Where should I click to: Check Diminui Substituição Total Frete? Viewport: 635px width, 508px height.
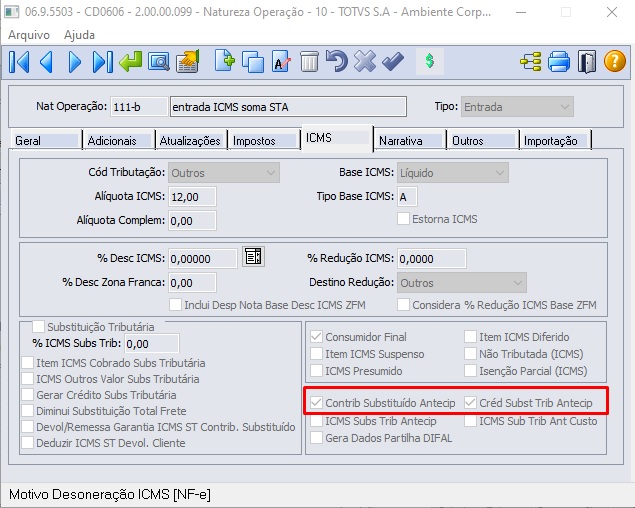click(28, 411)
